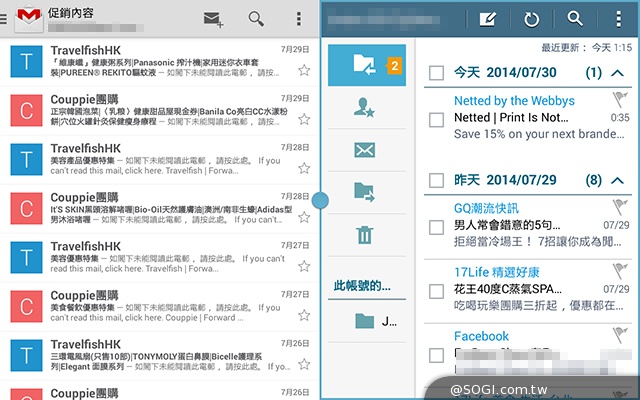640x400 pixels.
Task: Flag the 17Life 精選好康 email
Action: (620, 271)
